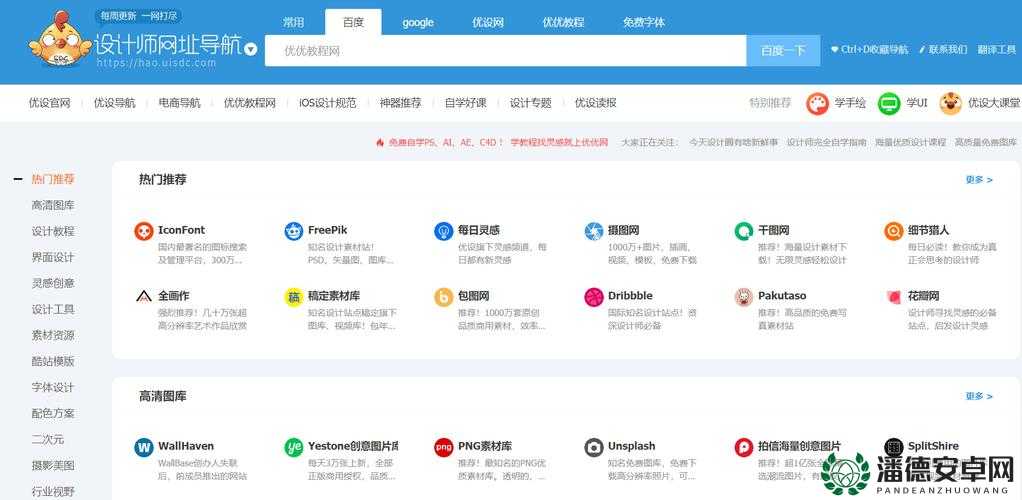Open the 翻译工具 link
This screenshot has width=1022, height=500.
(997, 50)
